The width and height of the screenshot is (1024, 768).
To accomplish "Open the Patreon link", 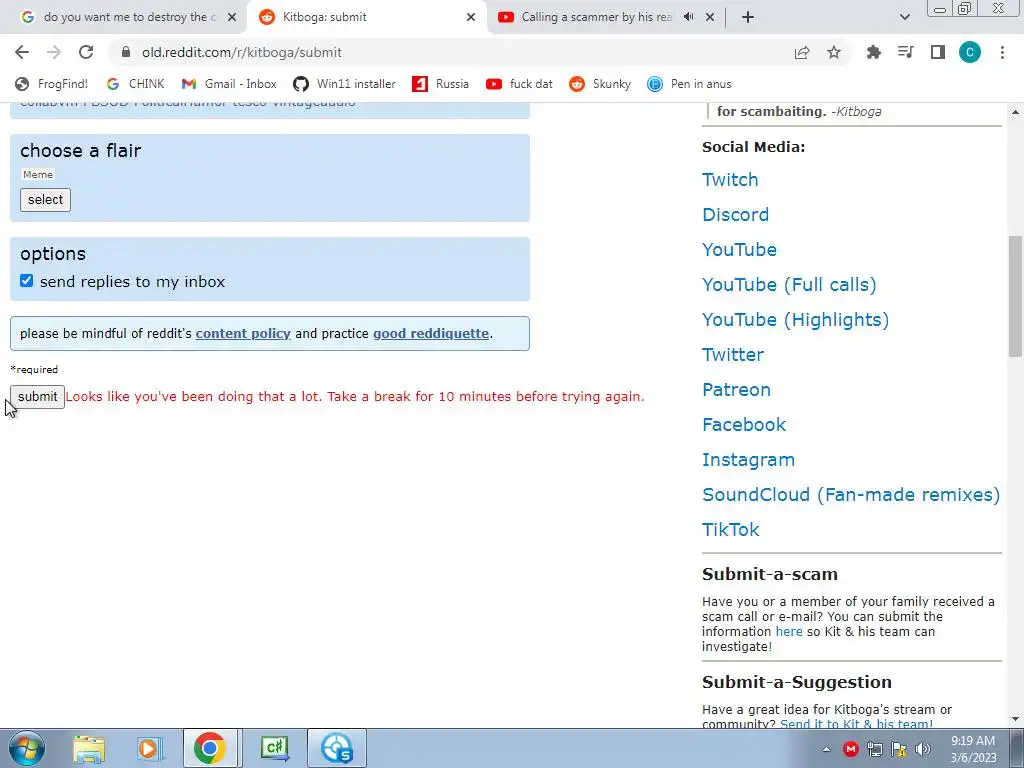I will pyautogui.click(x=736, y=390).
